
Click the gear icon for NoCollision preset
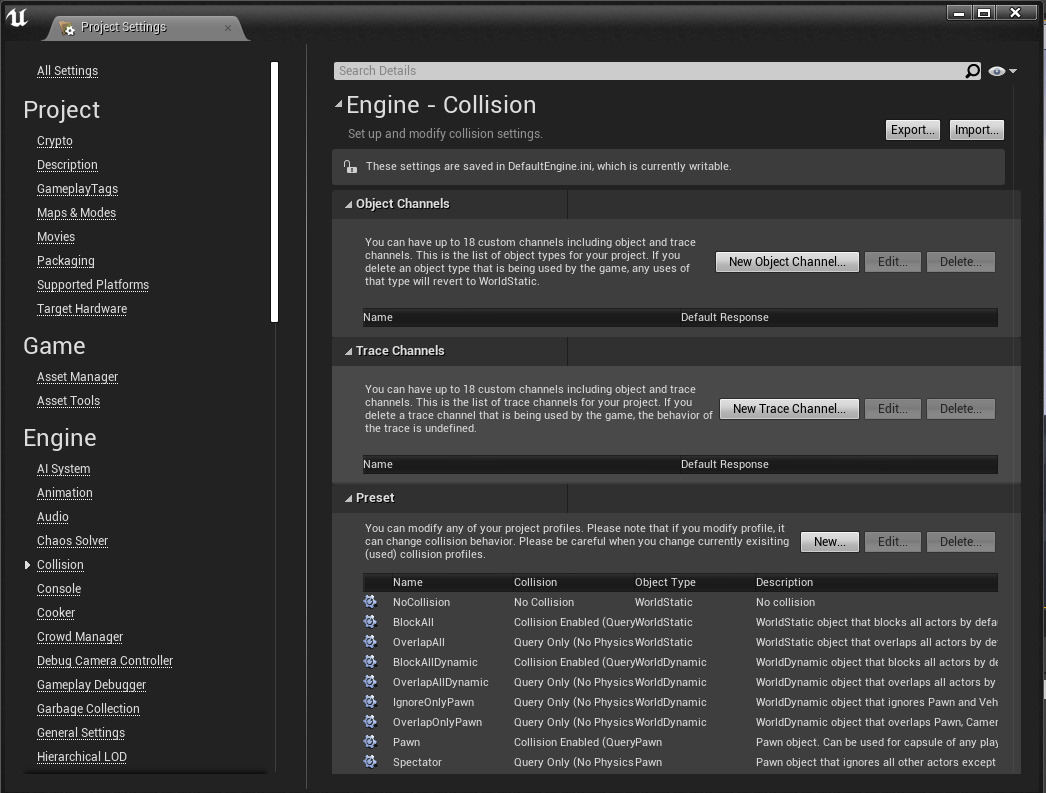click(370, 602)
